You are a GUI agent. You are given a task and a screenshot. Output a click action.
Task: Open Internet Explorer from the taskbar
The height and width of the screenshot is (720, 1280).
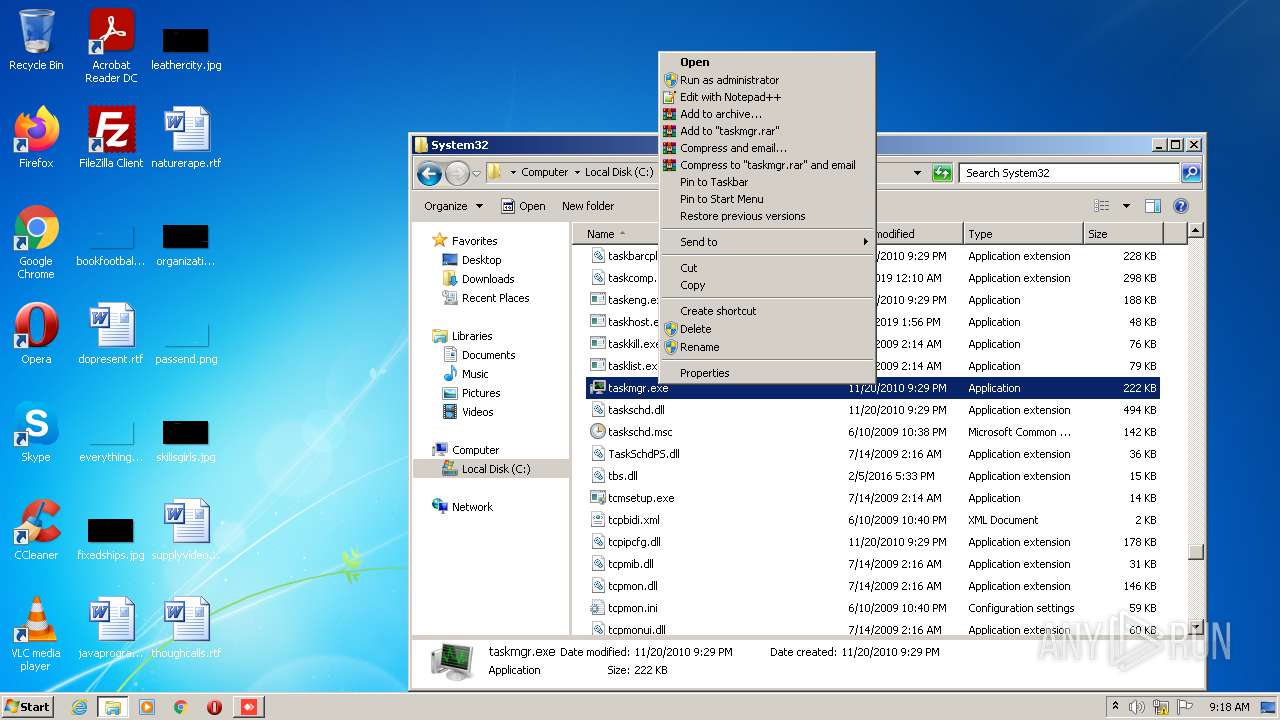click(x=79, y=707)
